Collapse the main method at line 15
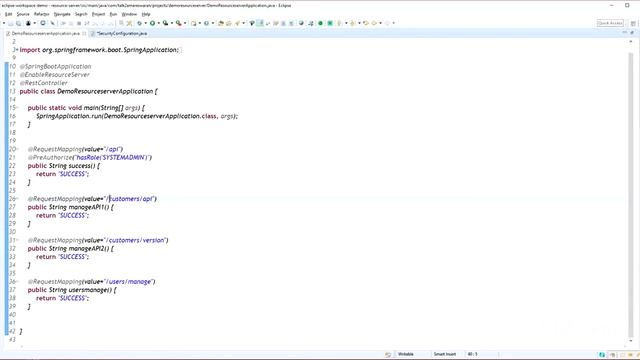Image resolution: width=640 pixels, height=360 pixels. pyautogui.click(x=17, y=108)
